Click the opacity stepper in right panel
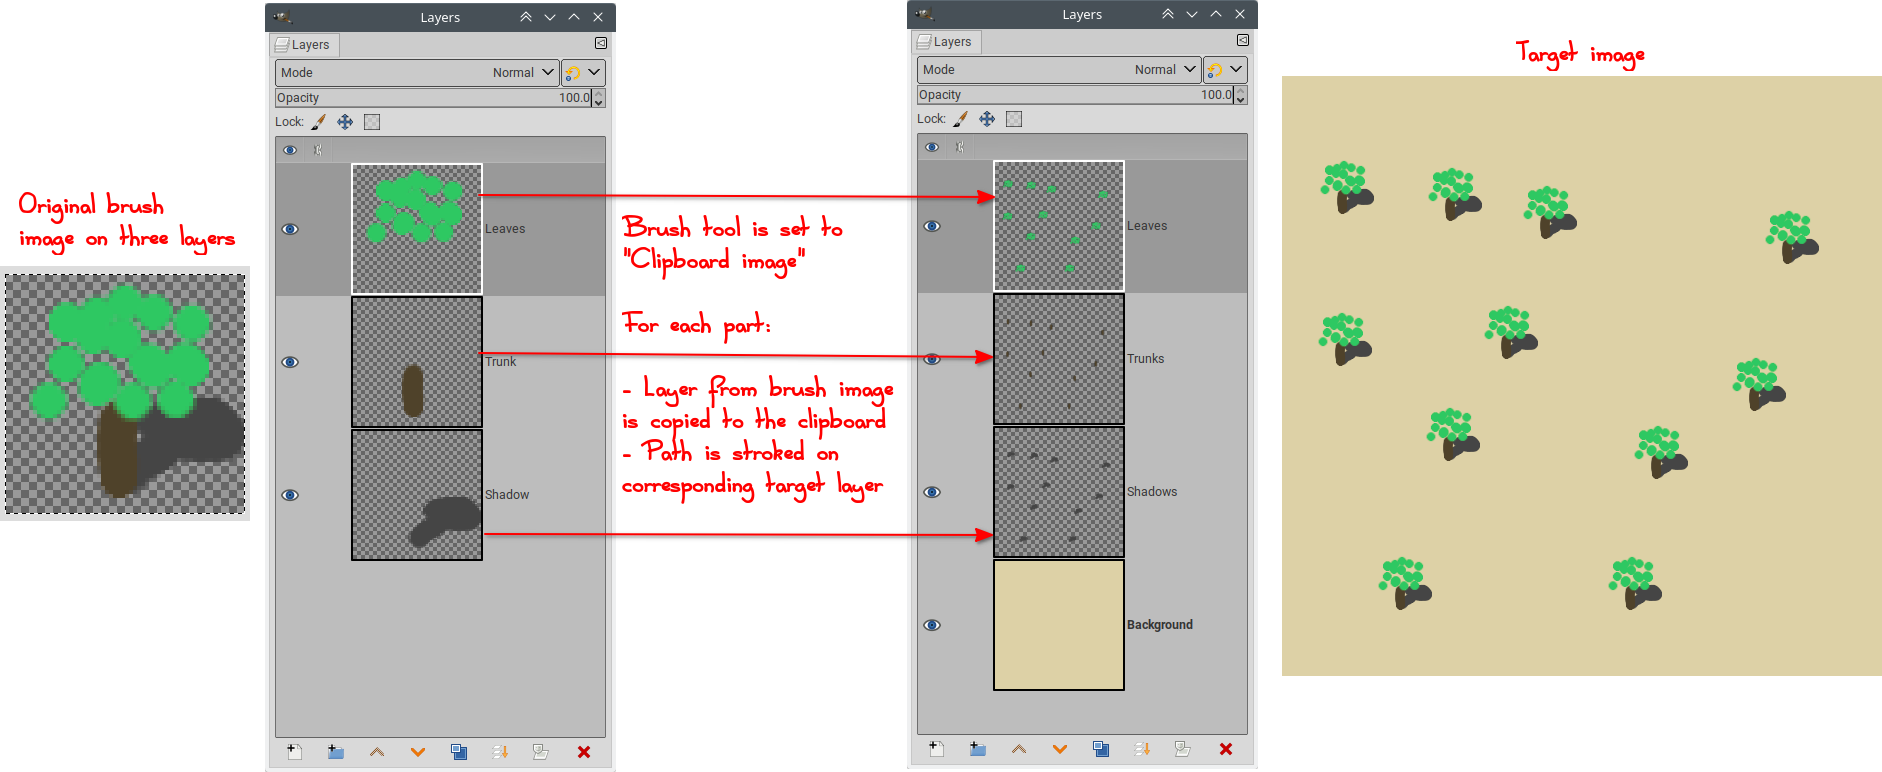 click(1241, 95)
